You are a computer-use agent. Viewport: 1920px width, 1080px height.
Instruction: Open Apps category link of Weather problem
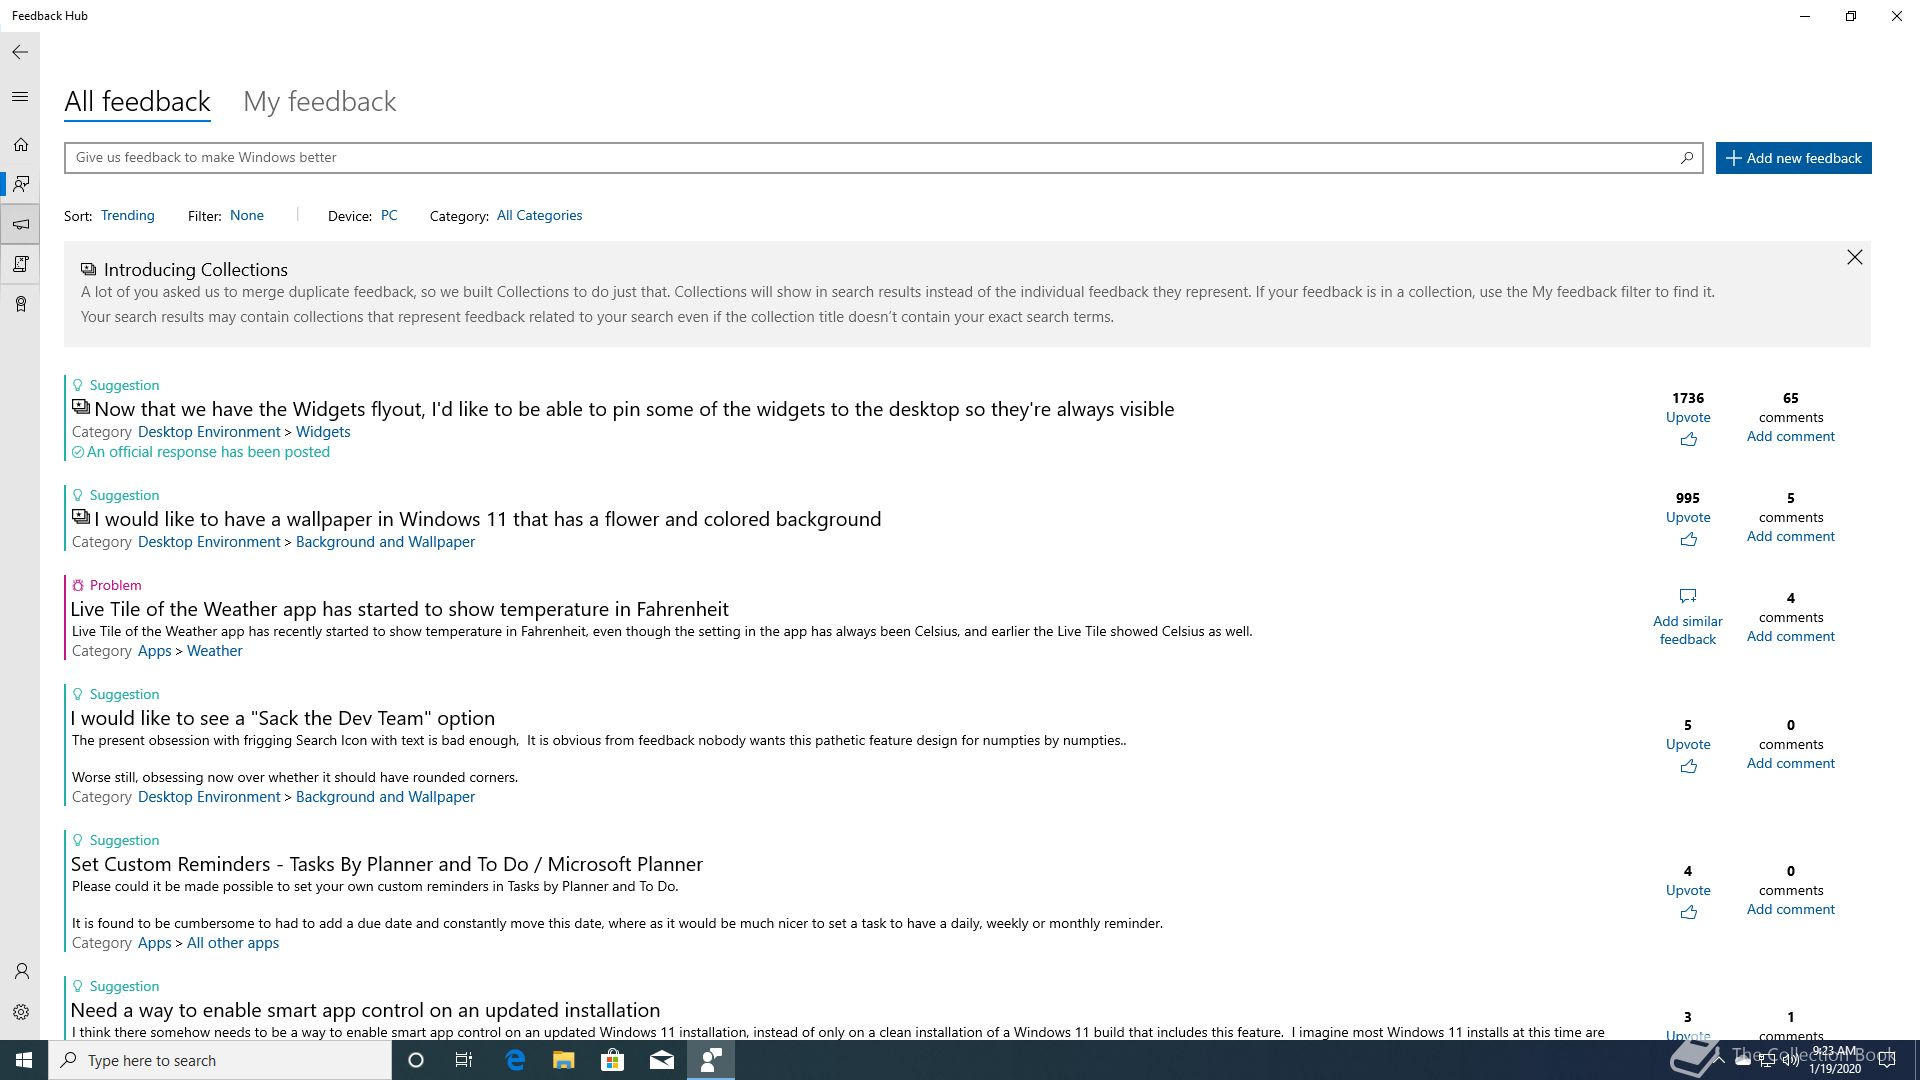[x=155, y=651]
